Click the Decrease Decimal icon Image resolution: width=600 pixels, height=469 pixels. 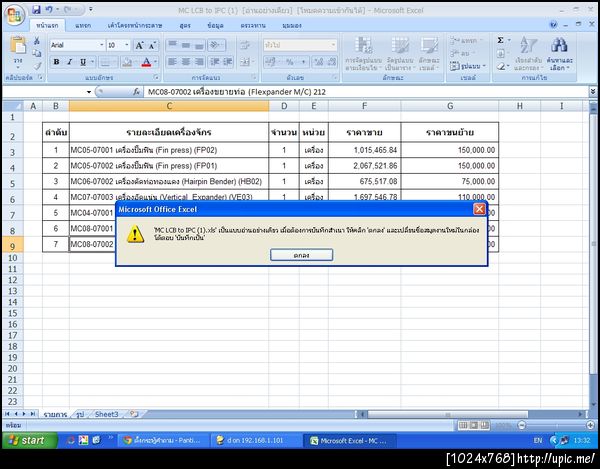(332, 62)
